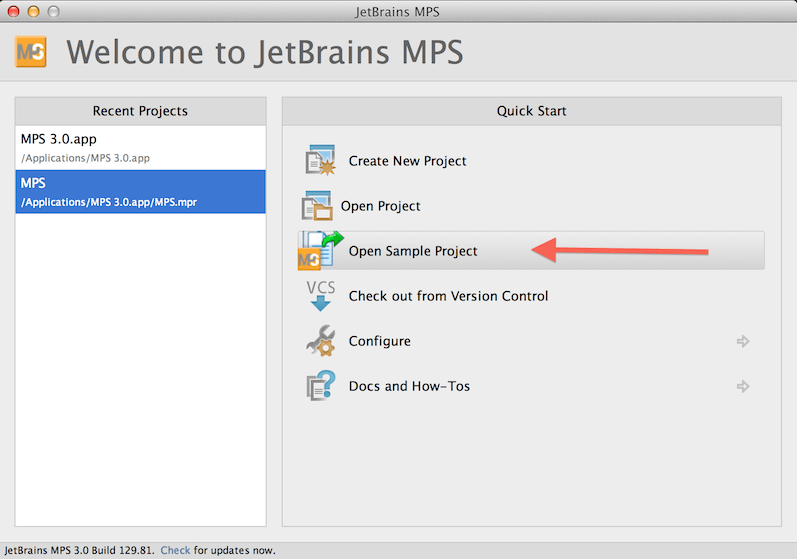Expand the Docs and How-Tos arrow
Viewport: 797px width, 559px height.
pos(743,386)
